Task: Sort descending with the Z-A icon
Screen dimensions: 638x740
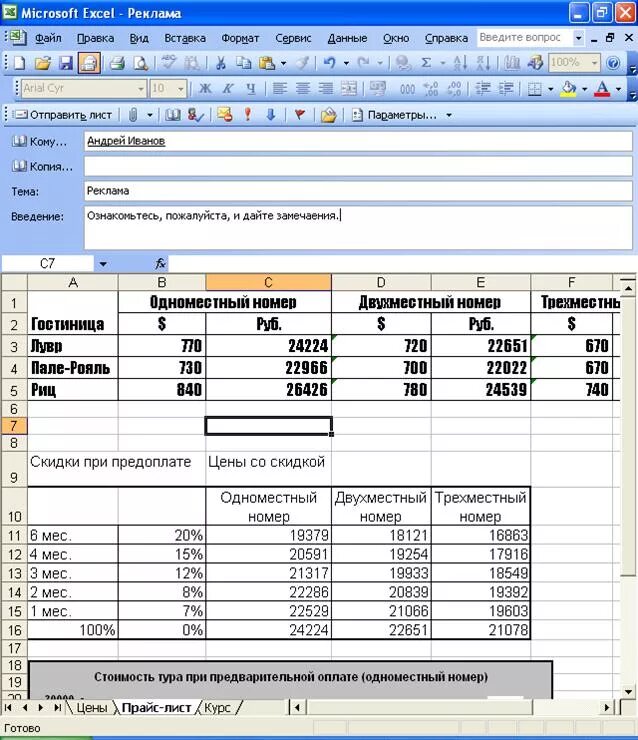Action: pyautogui.click(x=483, y=63)
